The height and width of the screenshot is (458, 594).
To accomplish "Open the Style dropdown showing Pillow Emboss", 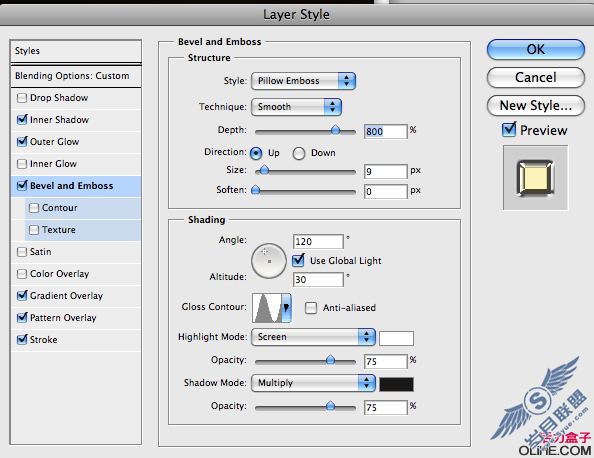I will (x=303, y=81).
